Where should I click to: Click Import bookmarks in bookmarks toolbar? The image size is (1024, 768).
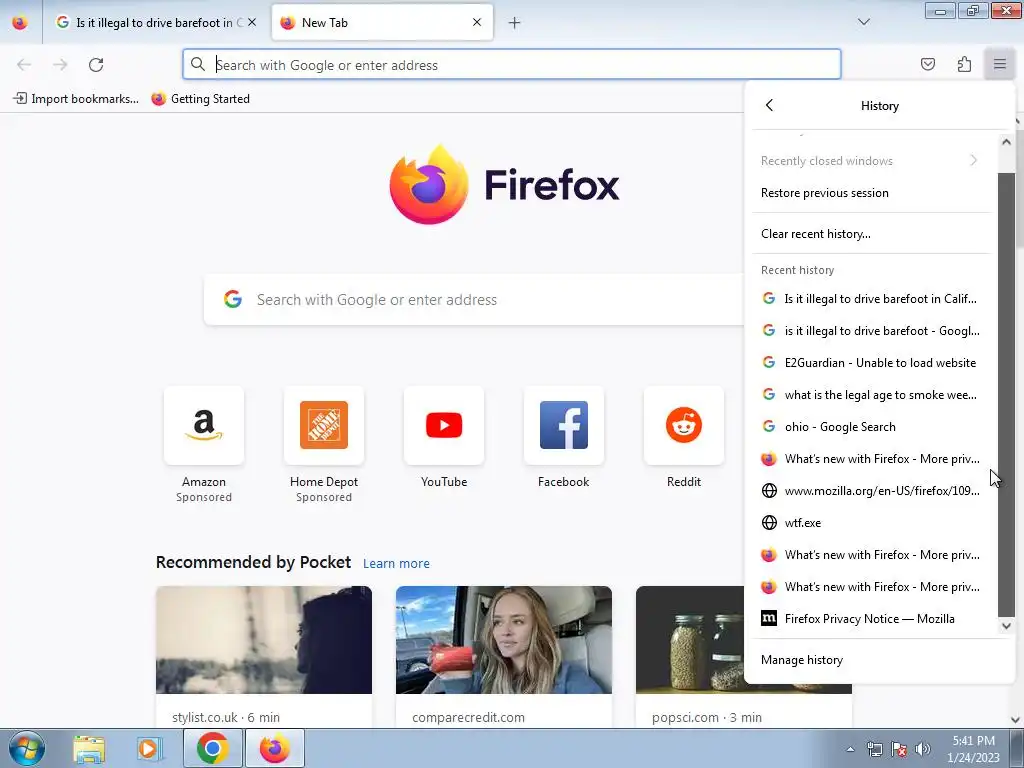[x=76, y=99]
